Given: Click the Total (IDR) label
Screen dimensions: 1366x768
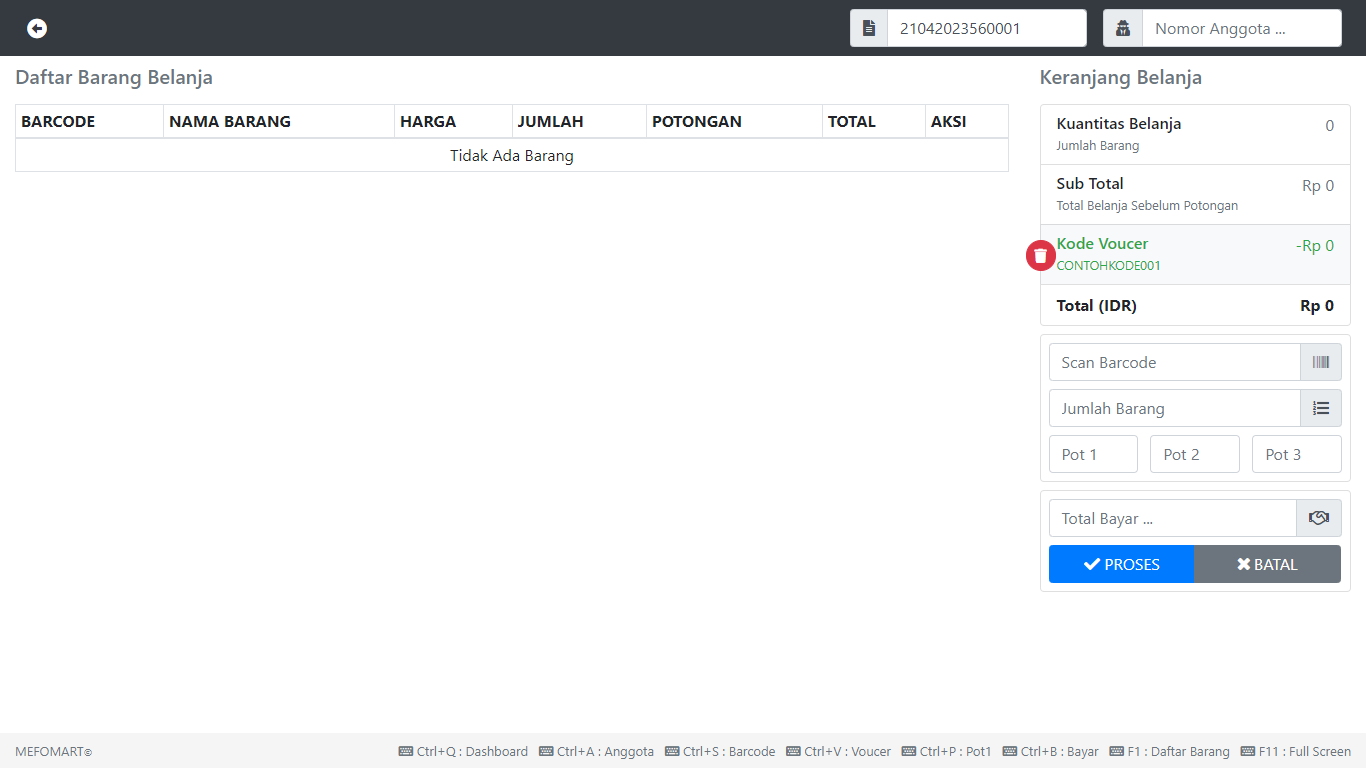Looking at the screenshot, I should [1097, 305].
